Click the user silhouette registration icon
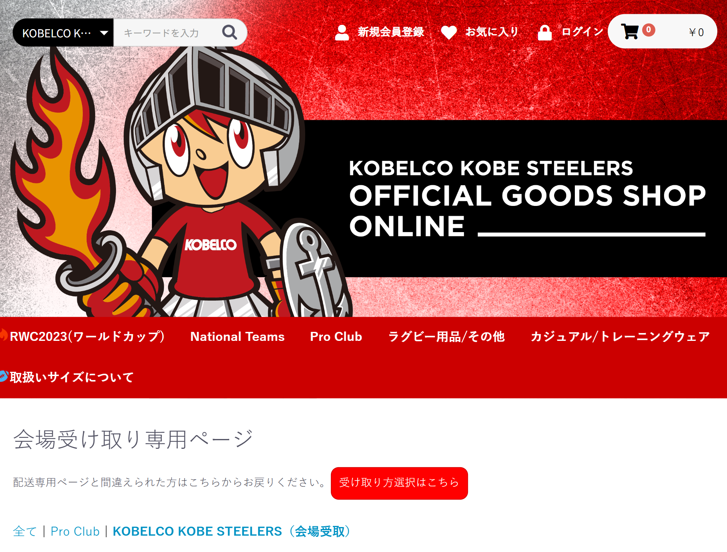Screen dimensions: 727x552 coord(342,32)
